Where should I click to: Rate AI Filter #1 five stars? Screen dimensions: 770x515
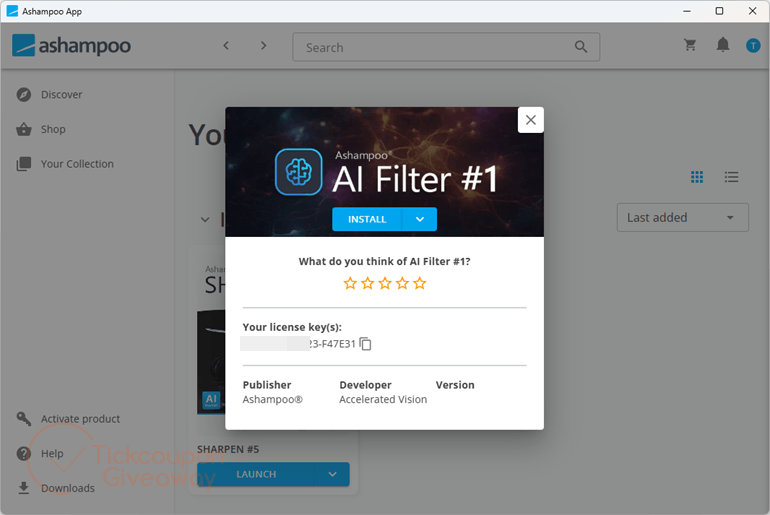[x=420, y=283]
